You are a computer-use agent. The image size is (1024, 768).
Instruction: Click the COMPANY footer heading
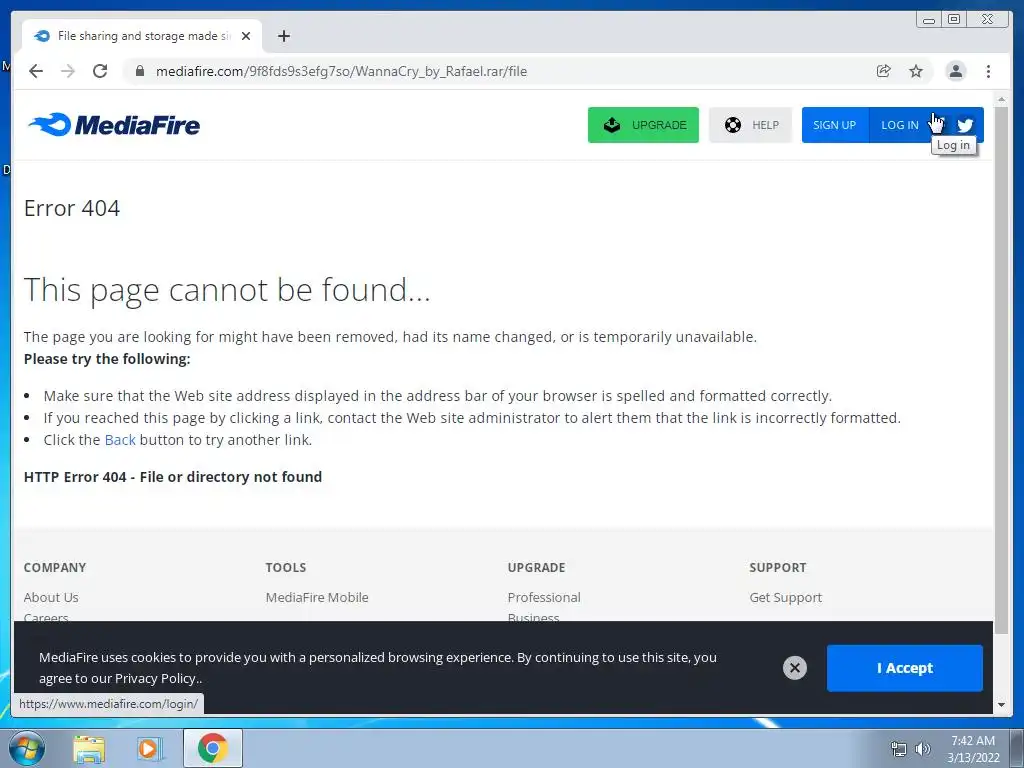[55, 568]
